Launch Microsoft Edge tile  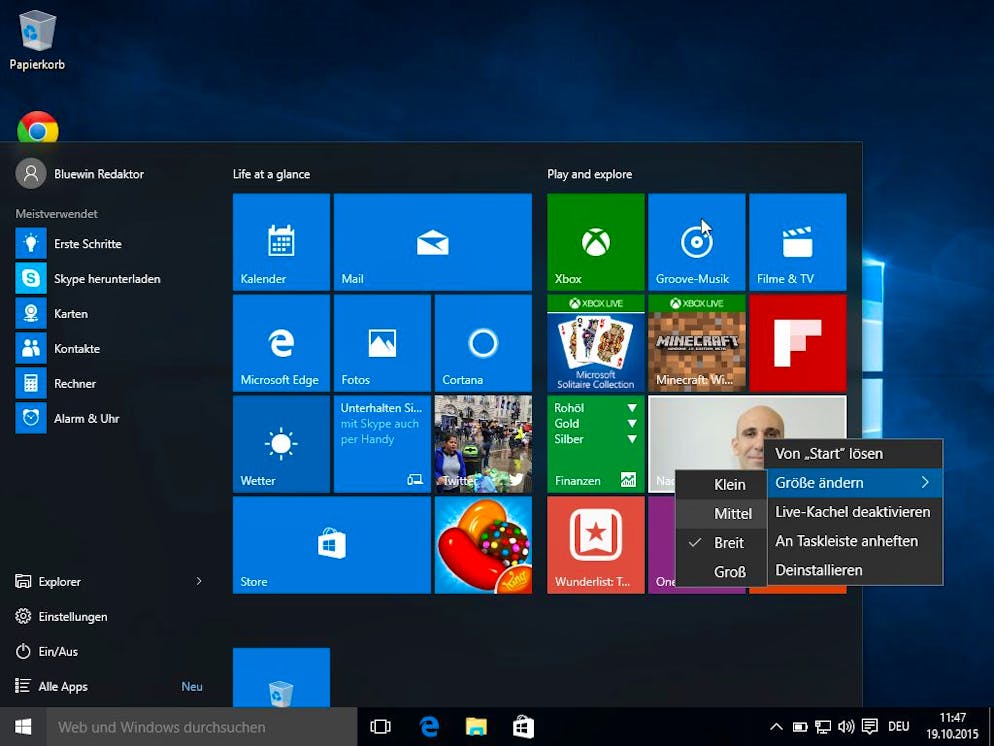[x=281, y=343]
